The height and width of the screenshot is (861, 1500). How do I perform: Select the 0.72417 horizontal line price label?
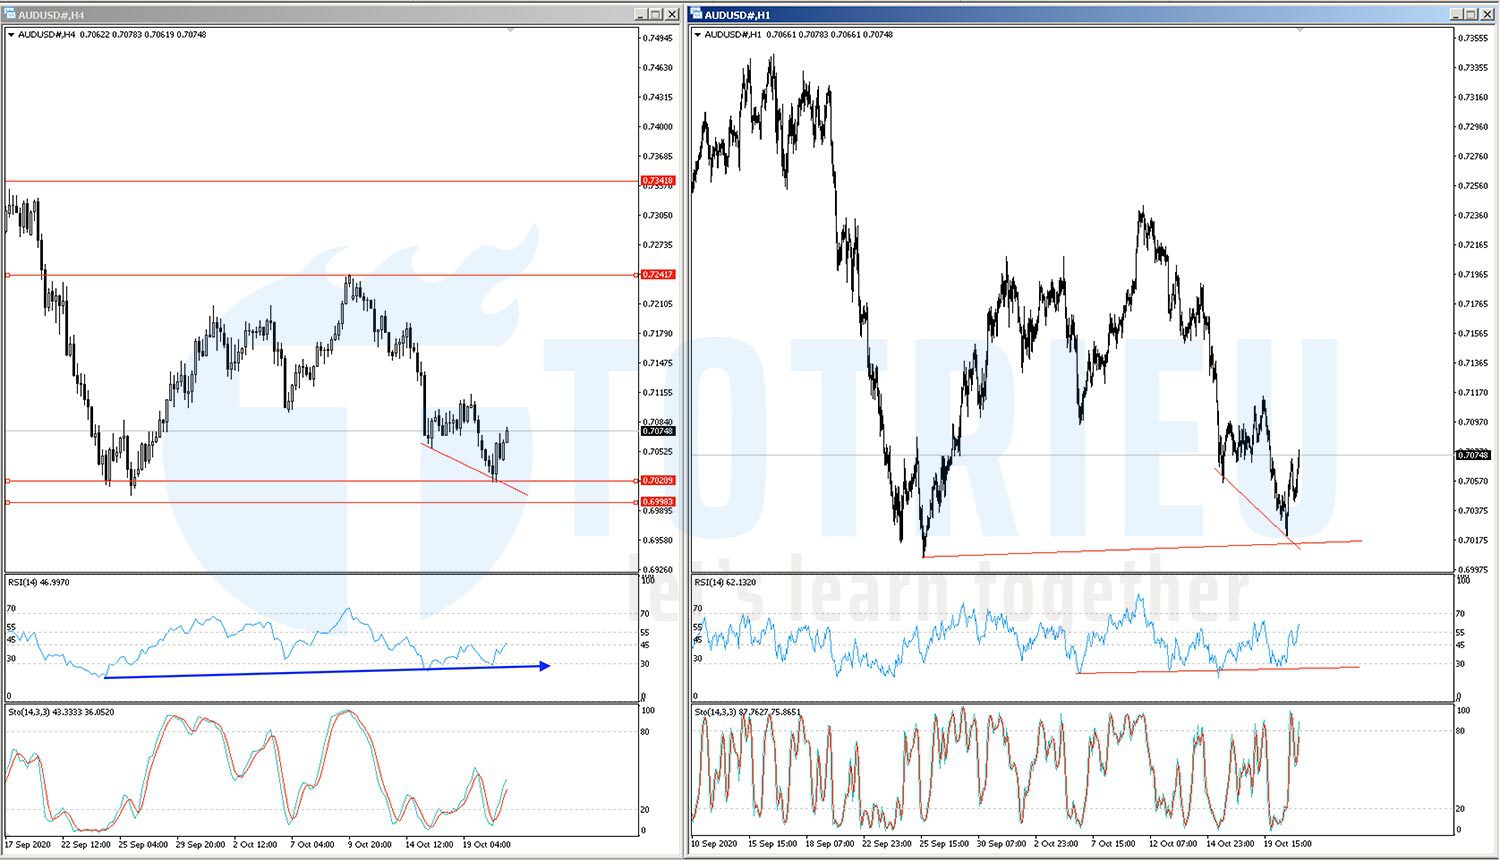pos(658,275)
